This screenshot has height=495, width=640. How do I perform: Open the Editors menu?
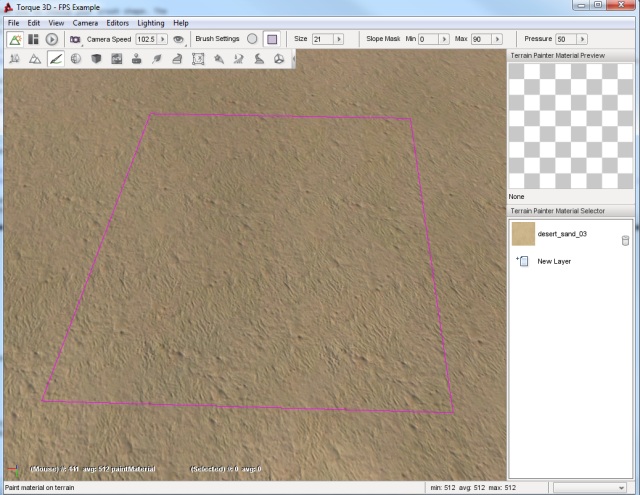pos(117,22)
